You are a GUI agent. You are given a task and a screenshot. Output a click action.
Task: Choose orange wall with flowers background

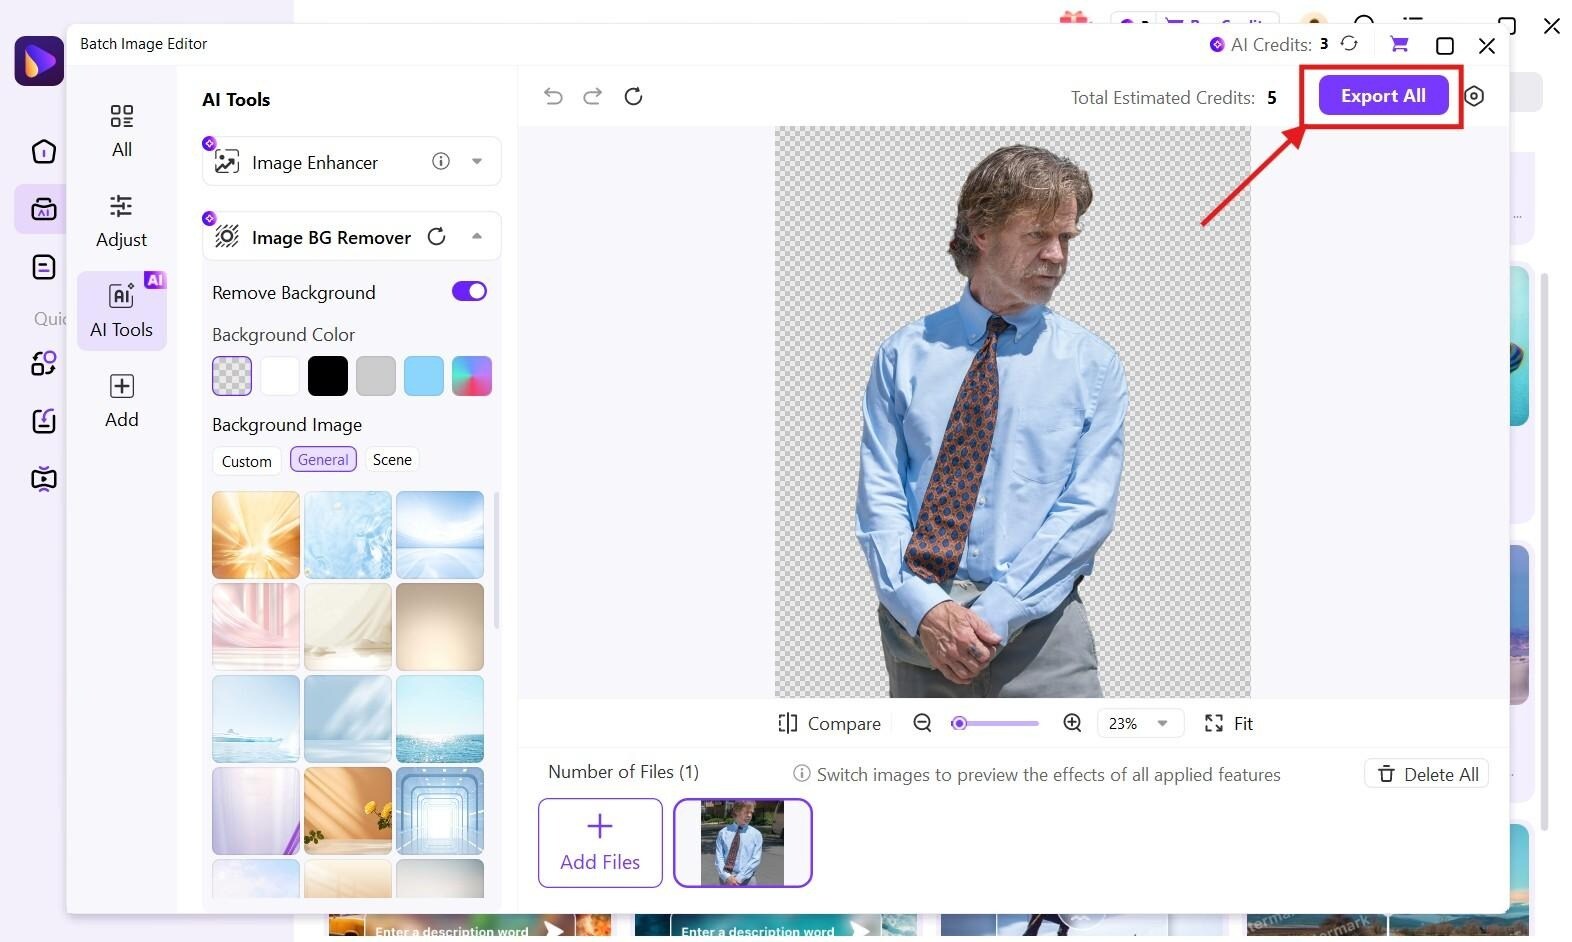click(x=348, y=811)
